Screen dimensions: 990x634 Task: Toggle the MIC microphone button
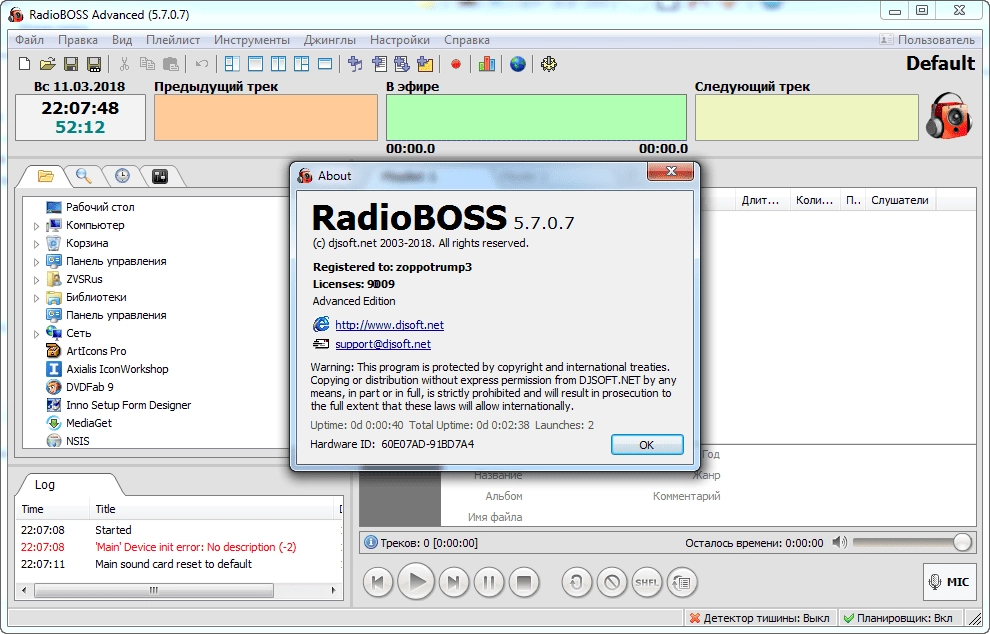coord(949,582)
